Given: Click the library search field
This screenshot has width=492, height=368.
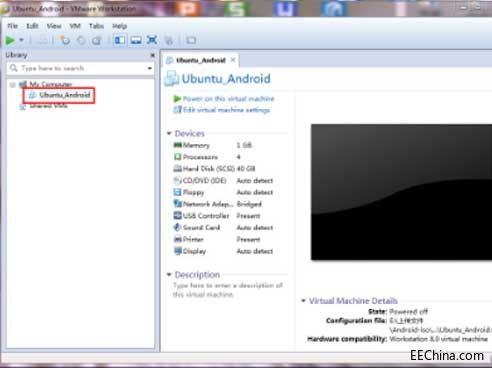Looking at the screenshot, I should point(78,68).
